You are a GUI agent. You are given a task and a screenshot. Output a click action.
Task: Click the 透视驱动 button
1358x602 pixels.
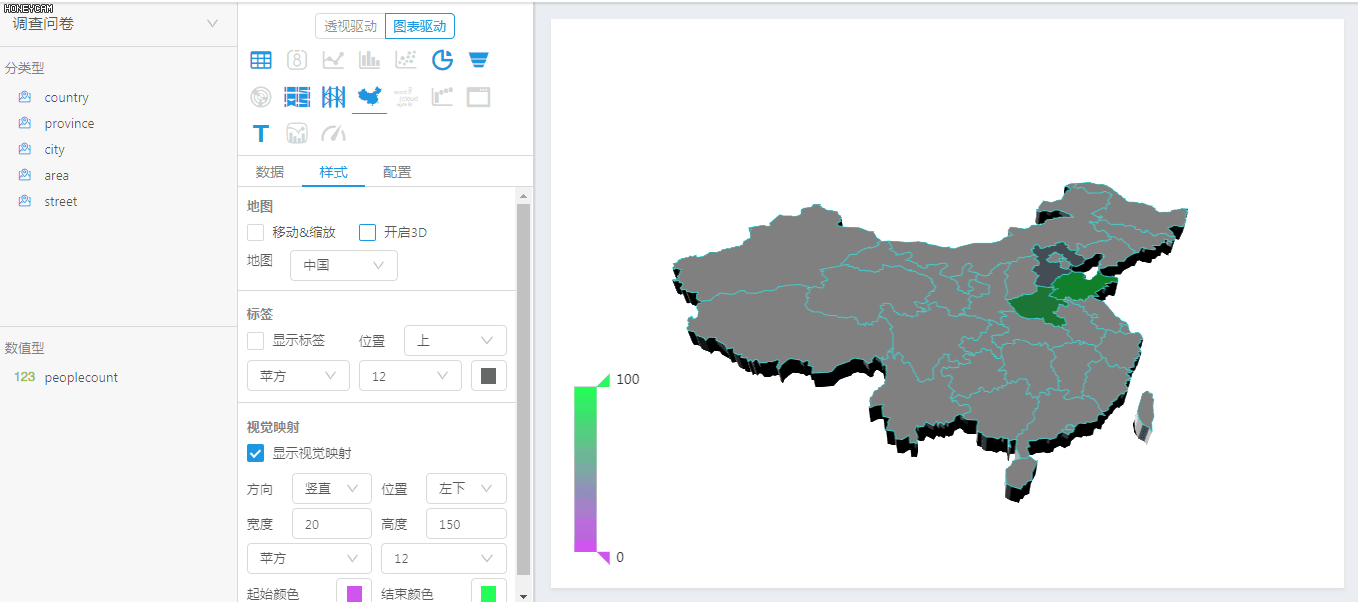point(349,26)
